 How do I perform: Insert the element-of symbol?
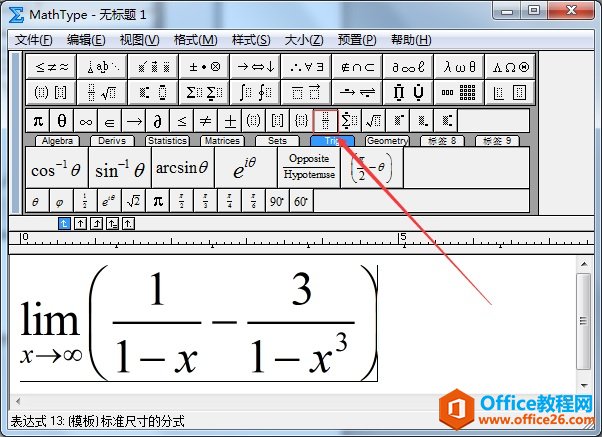[109, 121]
